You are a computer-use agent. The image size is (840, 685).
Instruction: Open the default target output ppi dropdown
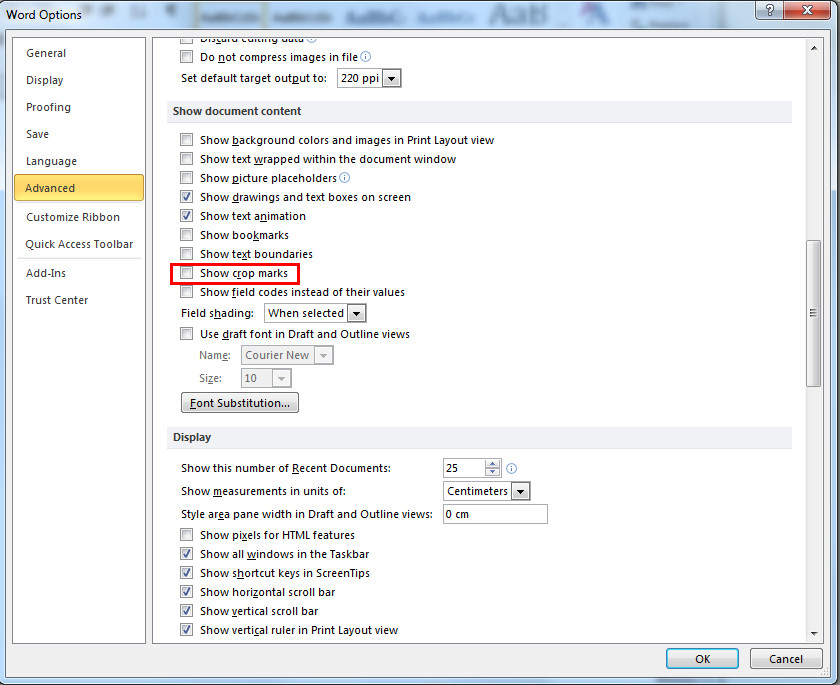(392, 78)
